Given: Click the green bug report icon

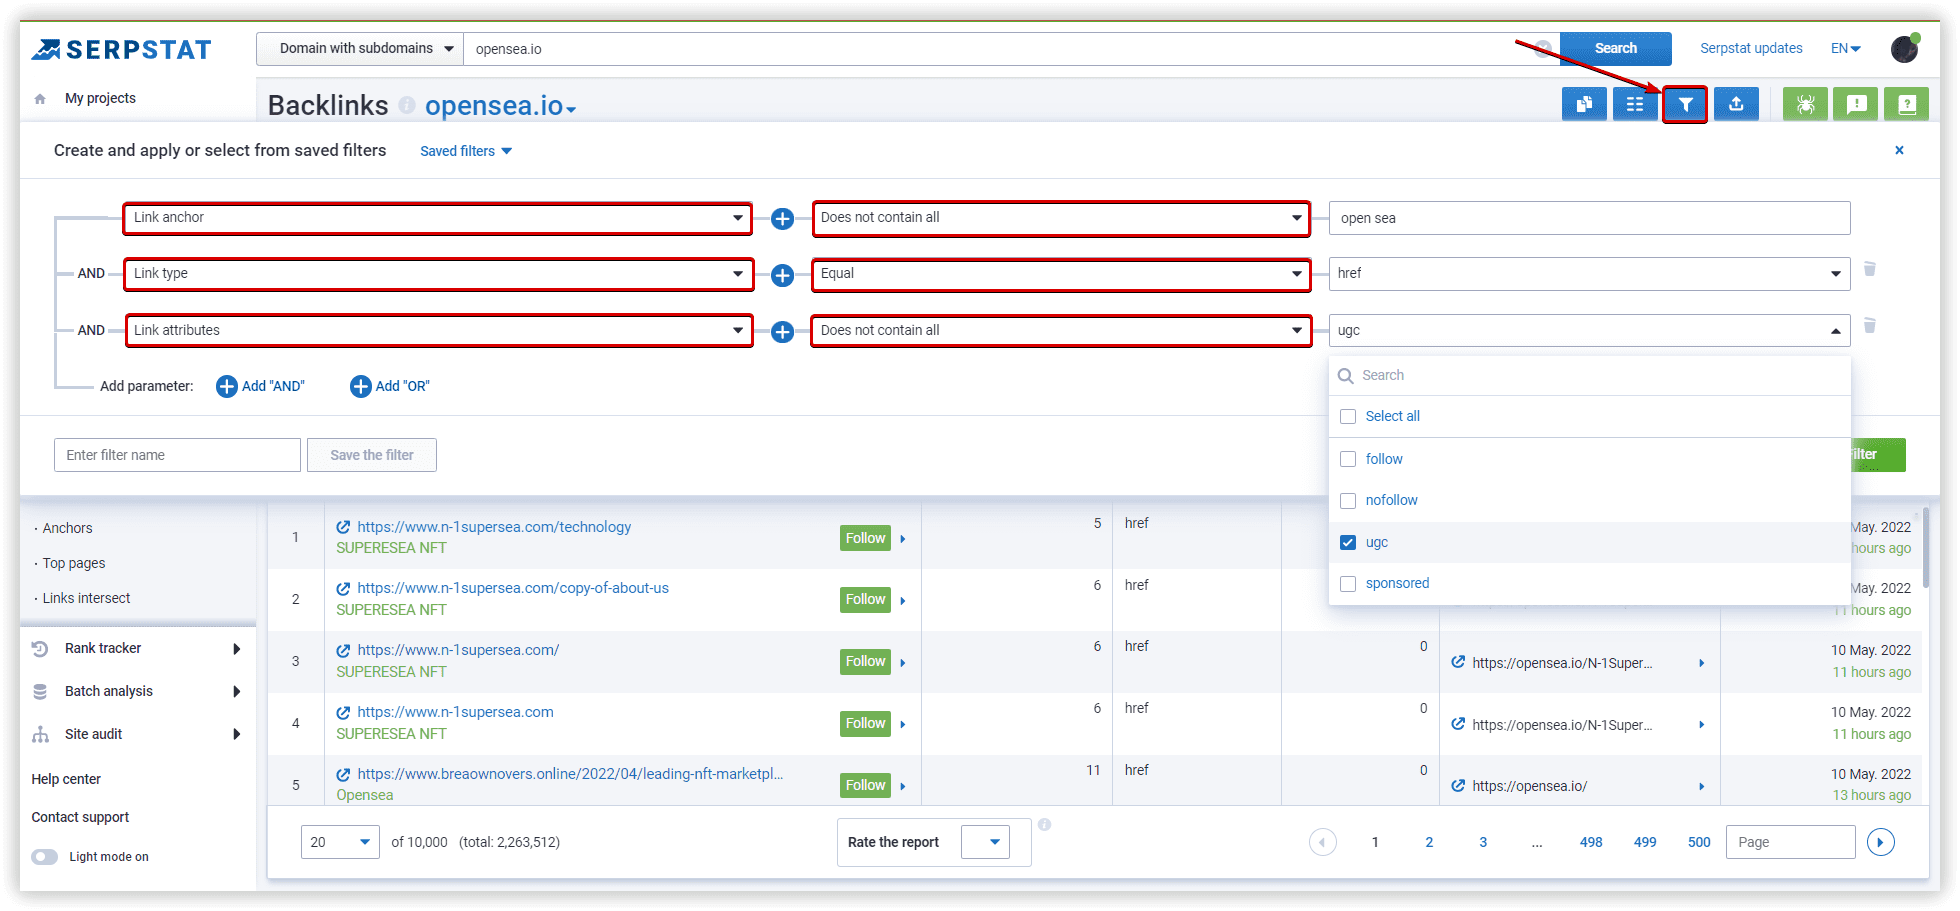Looking at the screenshot, I should pyautogui.click(x=1805, y=104).
